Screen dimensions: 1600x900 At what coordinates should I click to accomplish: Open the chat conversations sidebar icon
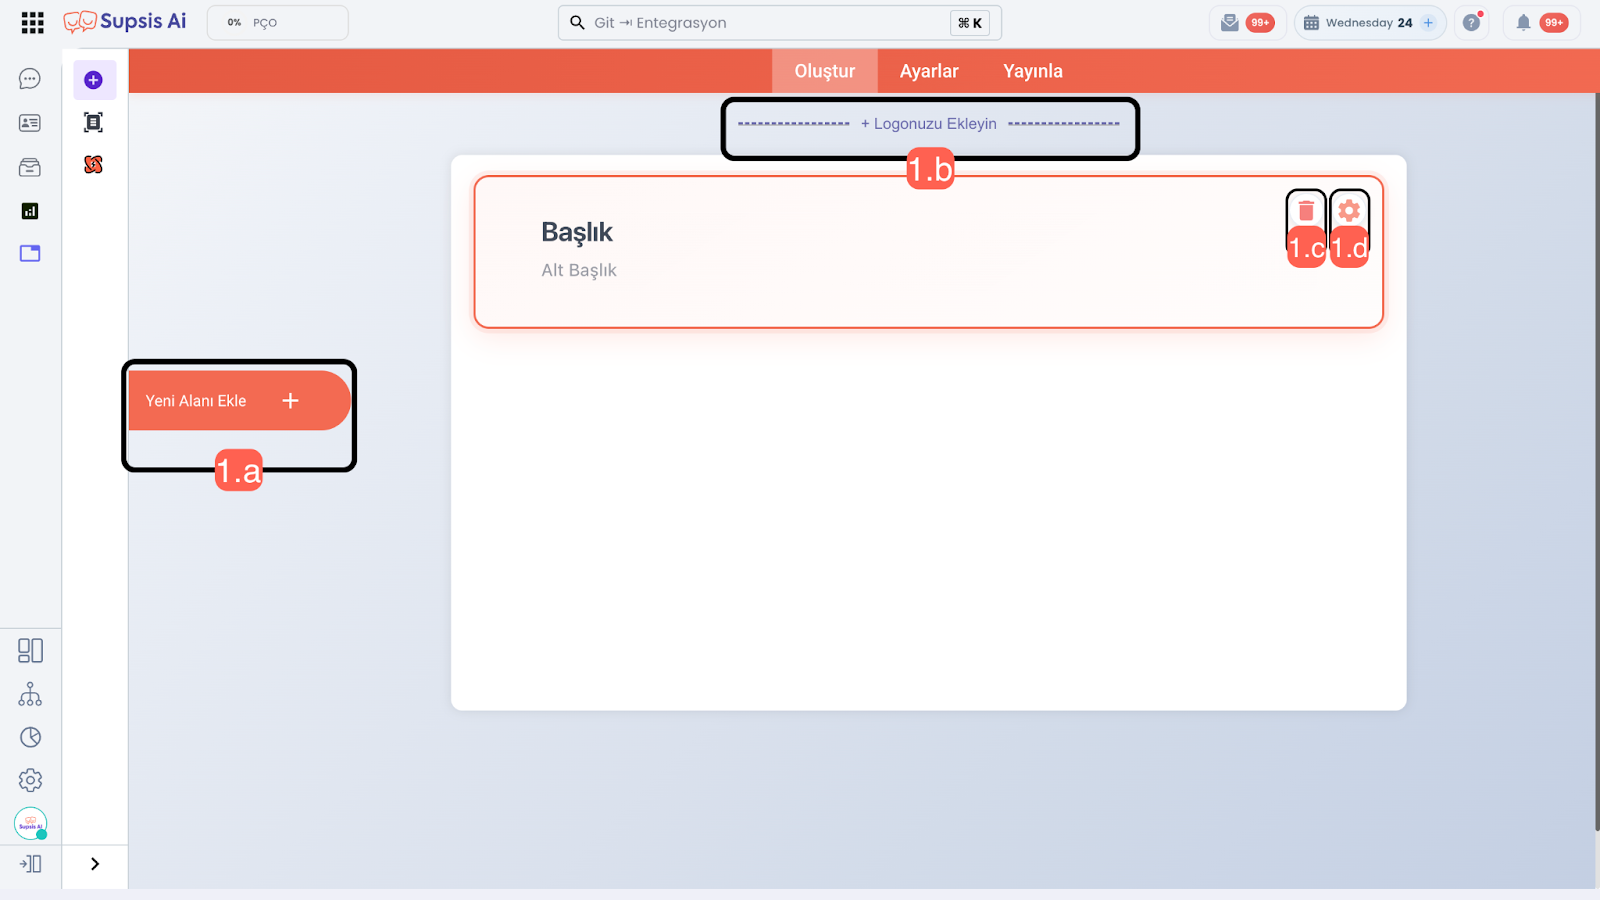(x=30, y=79)
